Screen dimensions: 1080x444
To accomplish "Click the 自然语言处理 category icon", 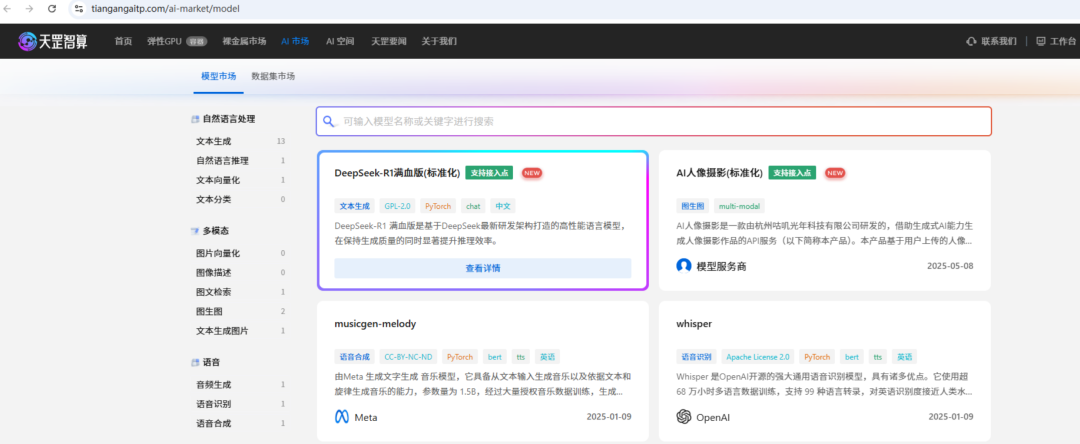I will pos(195,119).
